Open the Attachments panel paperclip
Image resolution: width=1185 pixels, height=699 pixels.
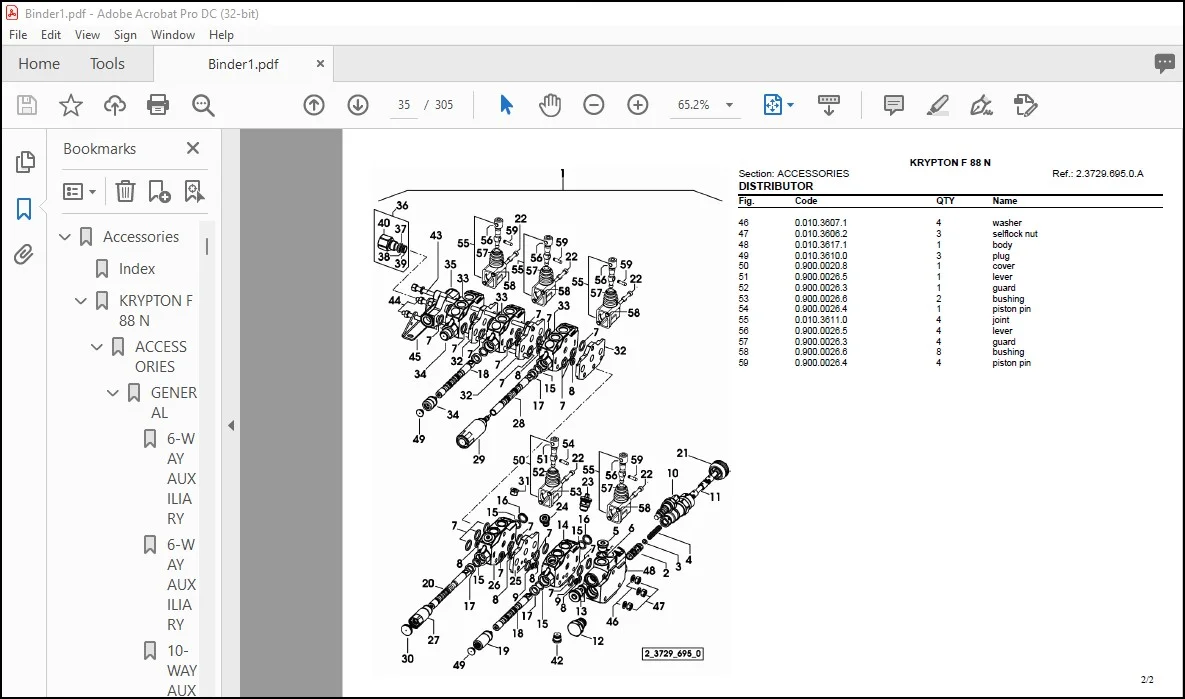(24, 255)
